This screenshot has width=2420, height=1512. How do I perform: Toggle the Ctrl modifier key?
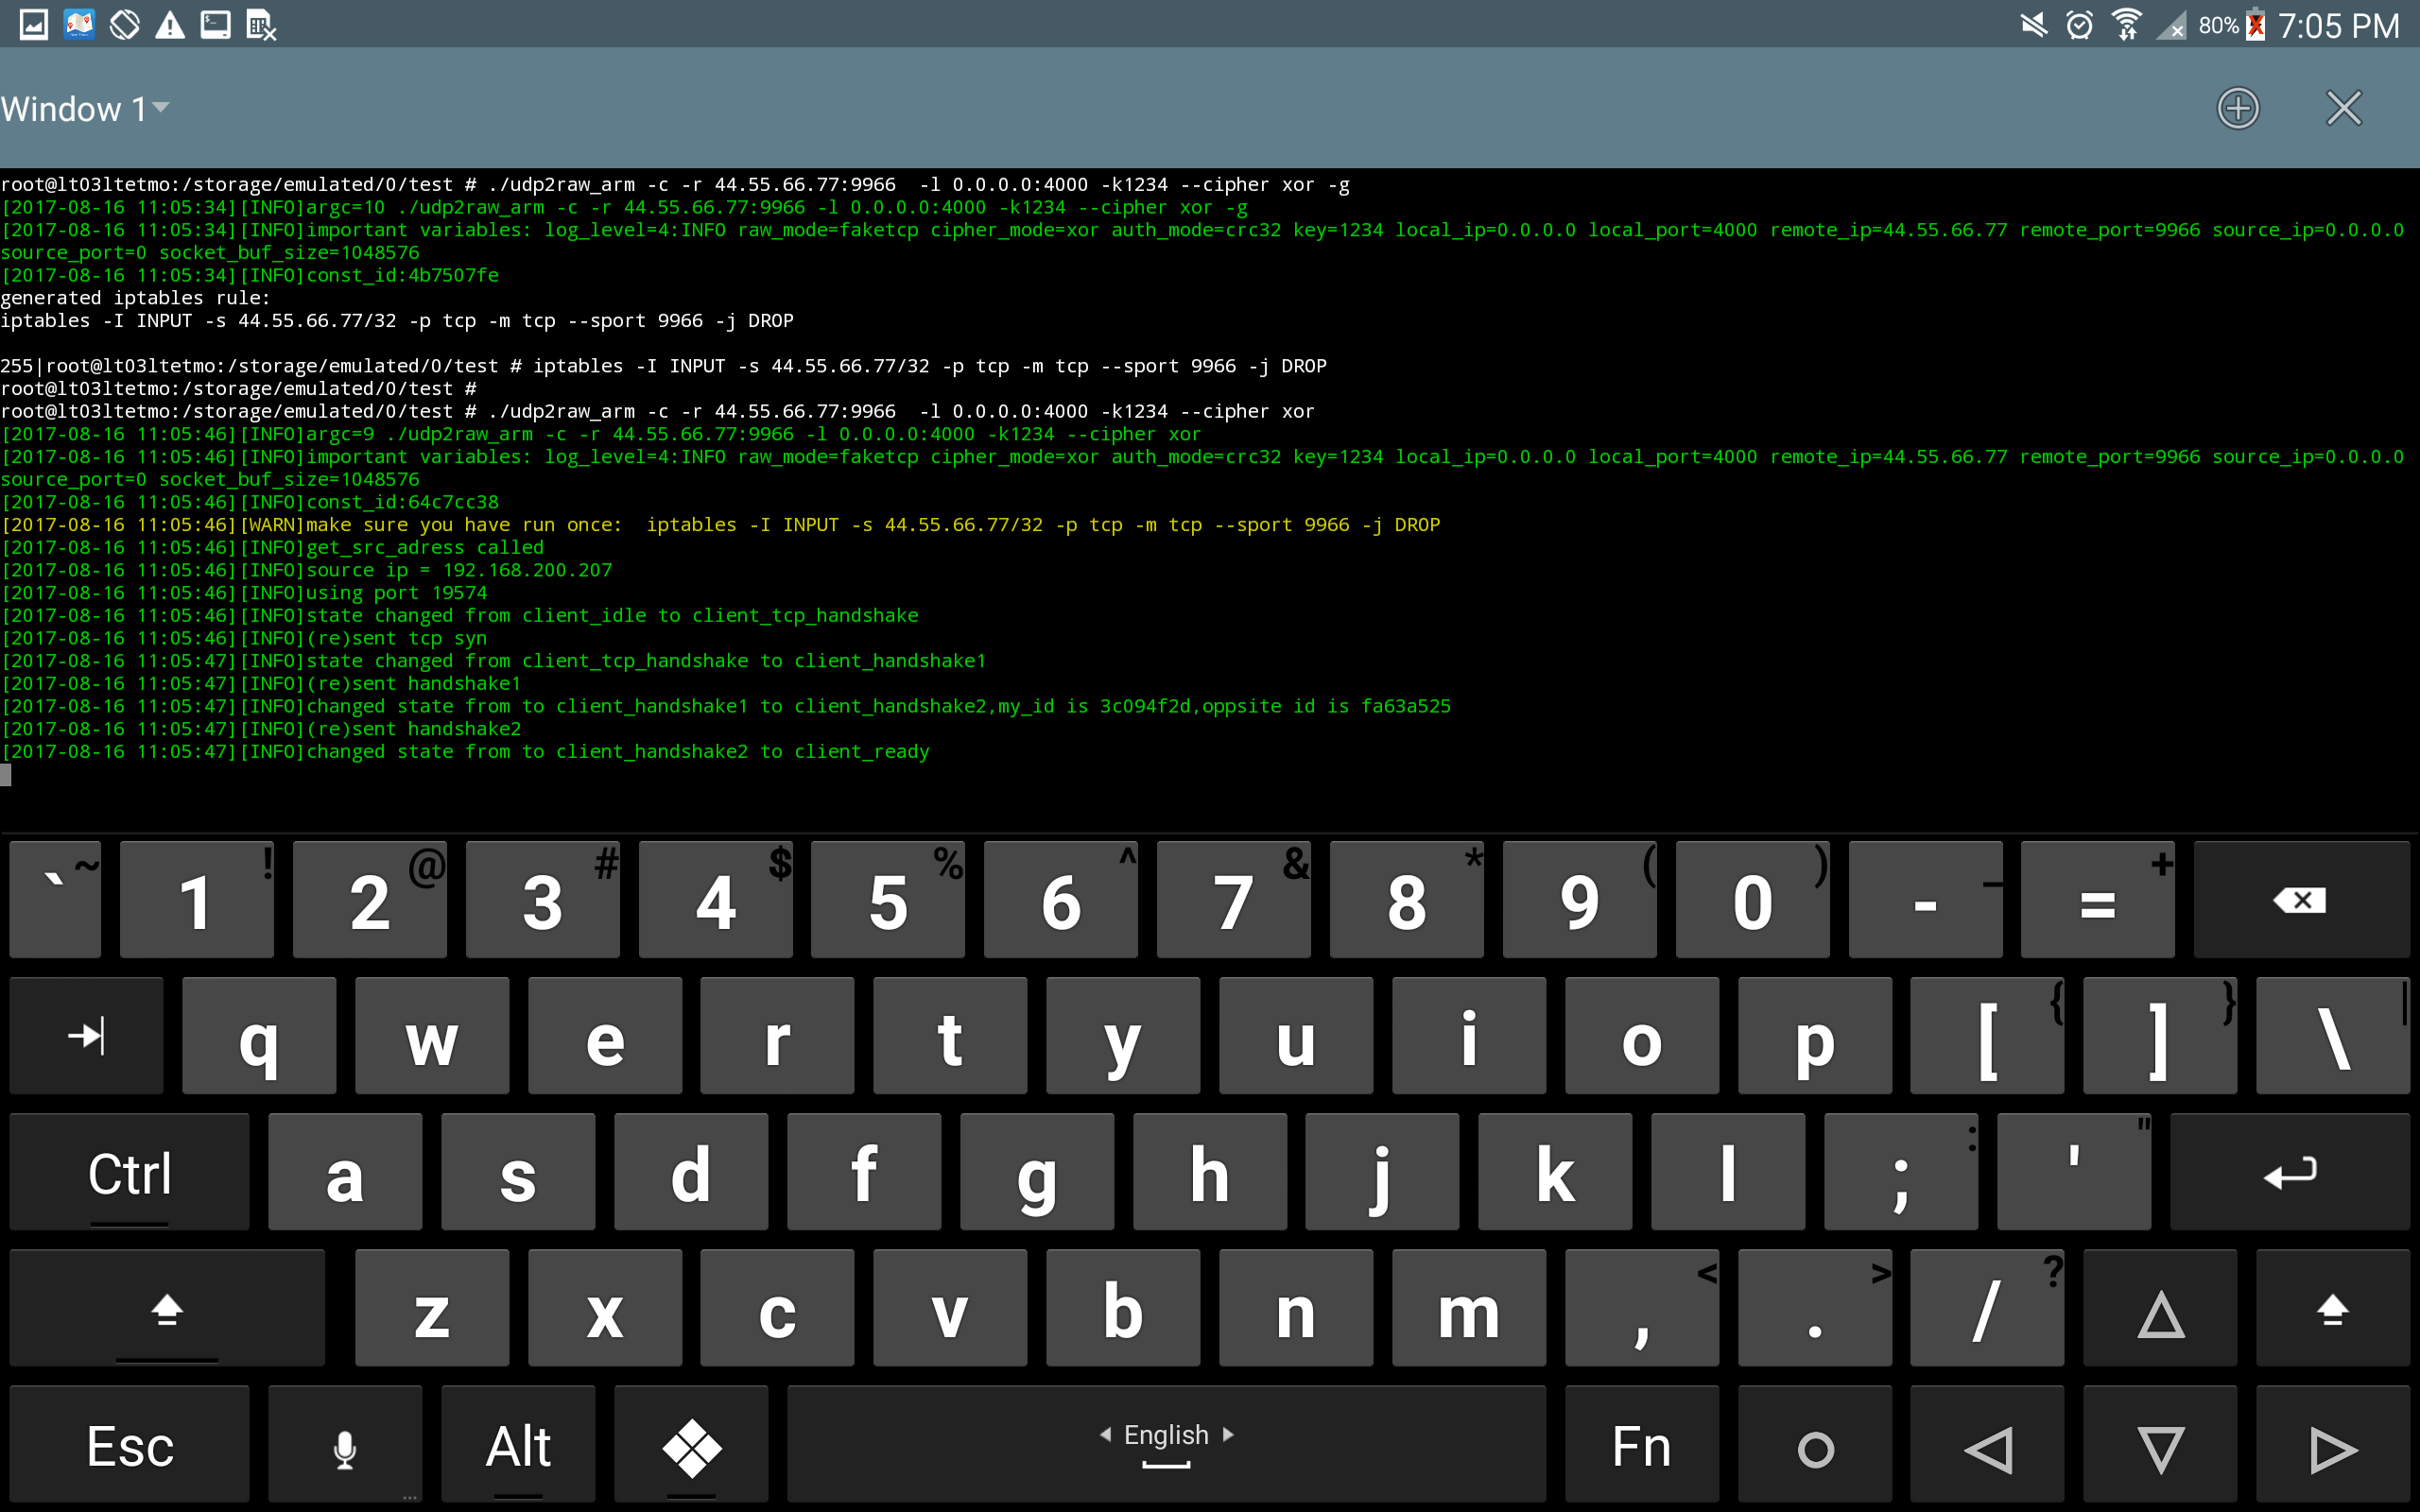coord(129,1172)
